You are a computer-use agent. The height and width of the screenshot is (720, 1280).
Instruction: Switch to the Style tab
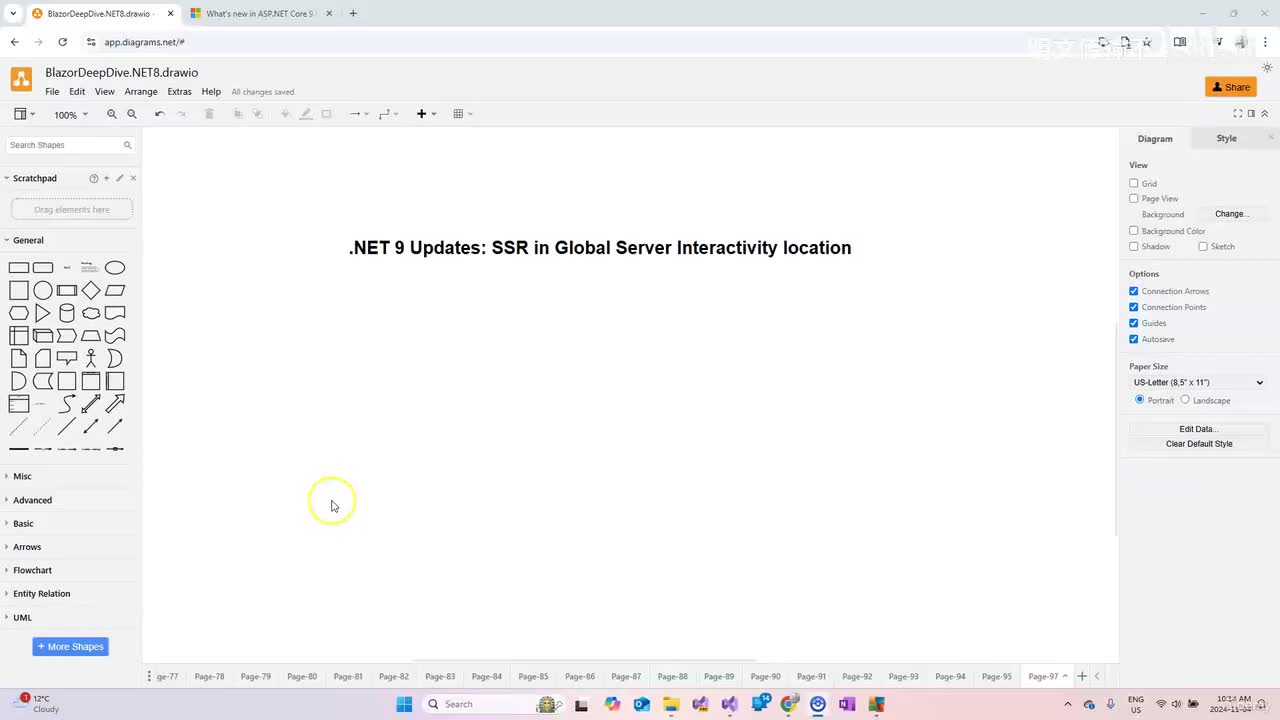pyautogui.click(x=1226, y=138)
